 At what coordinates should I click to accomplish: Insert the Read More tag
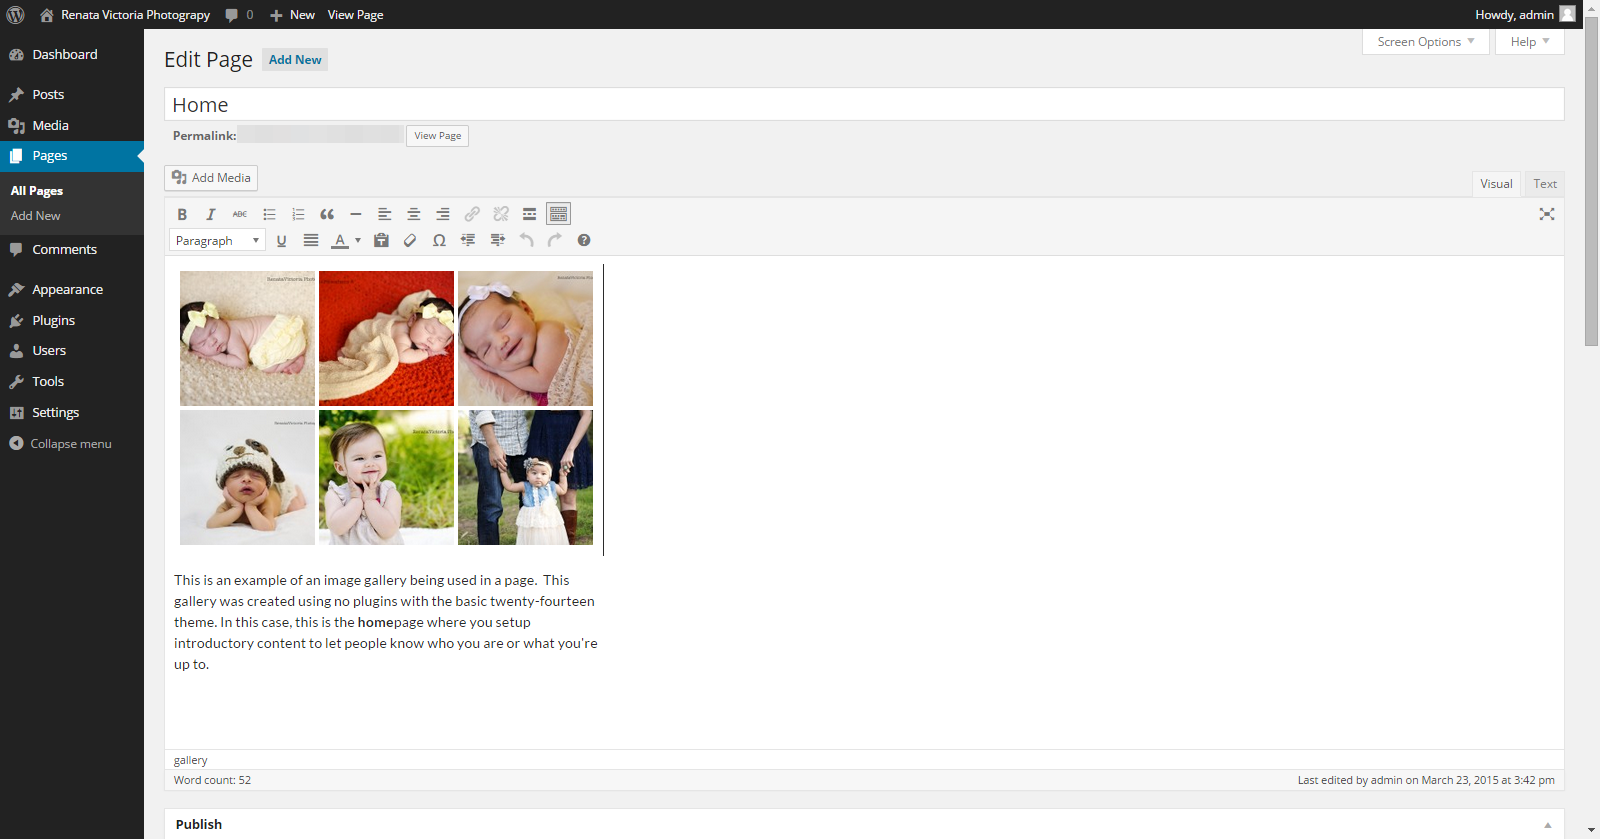tap(529, 214)
